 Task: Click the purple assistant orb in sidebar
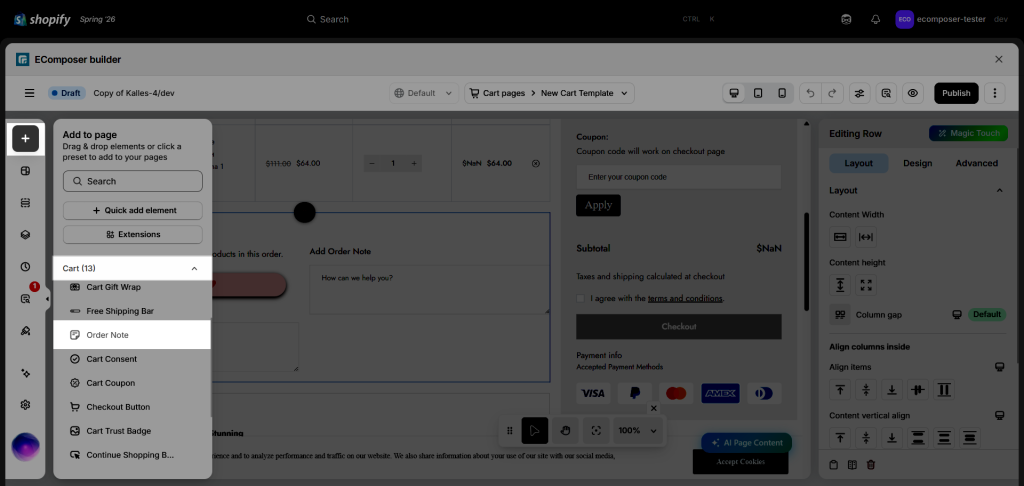(25, 447)
